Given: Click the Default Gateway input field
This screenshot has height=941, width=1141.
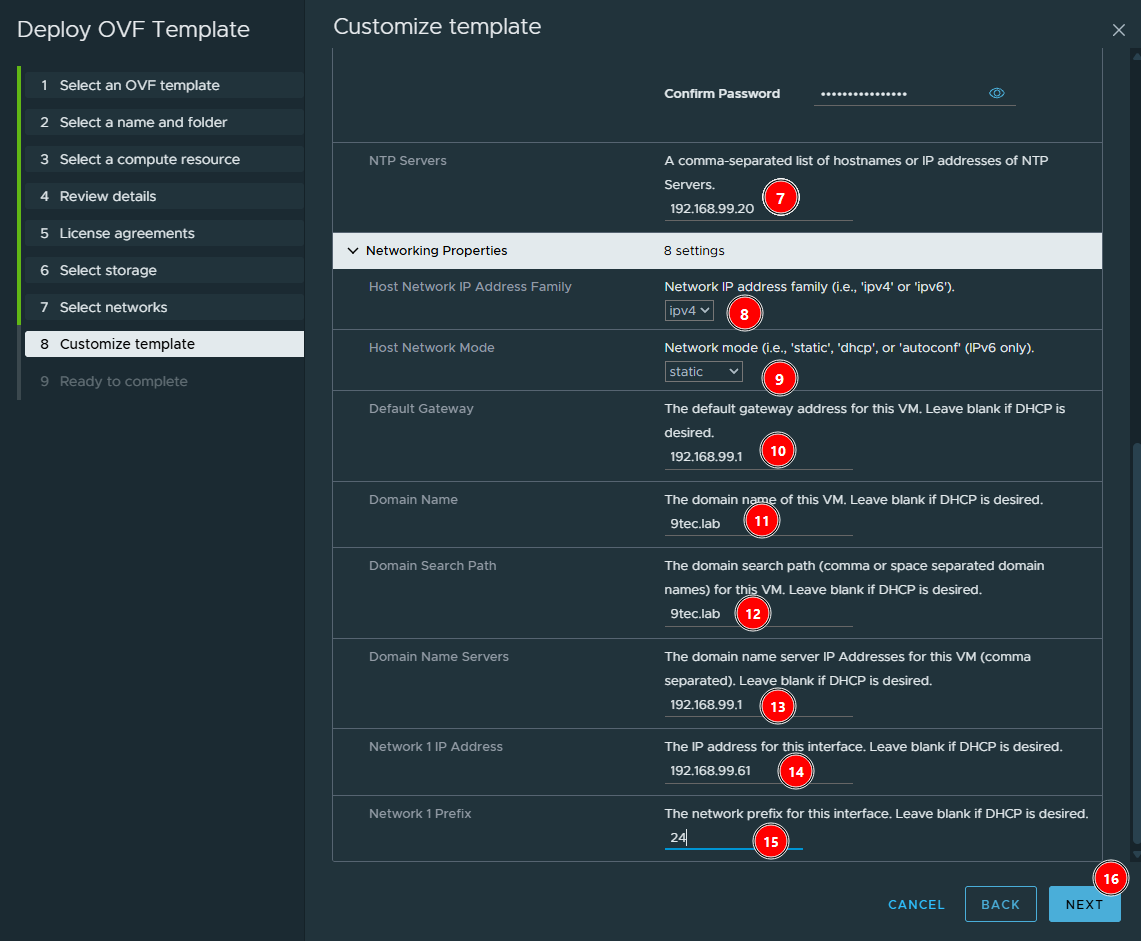Looking at the screenshot, I should click(x=758, y=457).
